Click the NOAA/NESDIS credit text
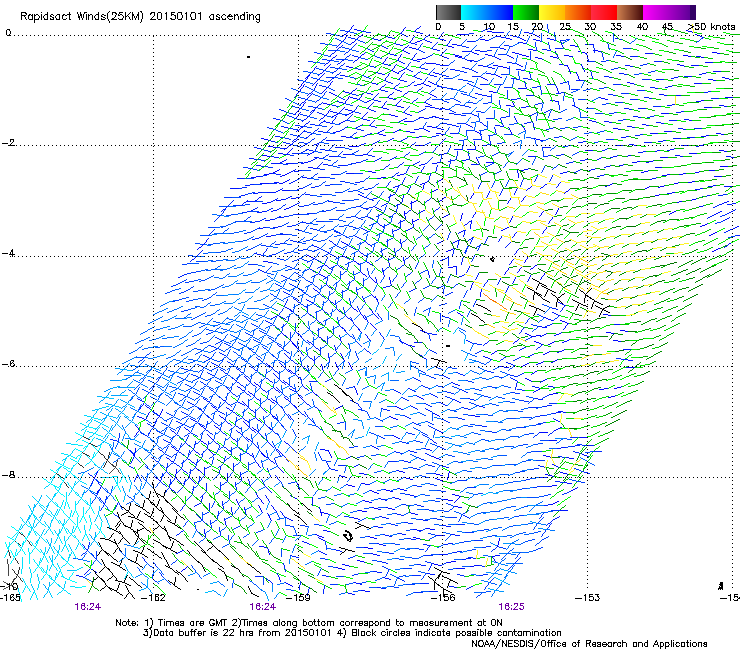This screenshot has height=650, width=740. (589, 644)
